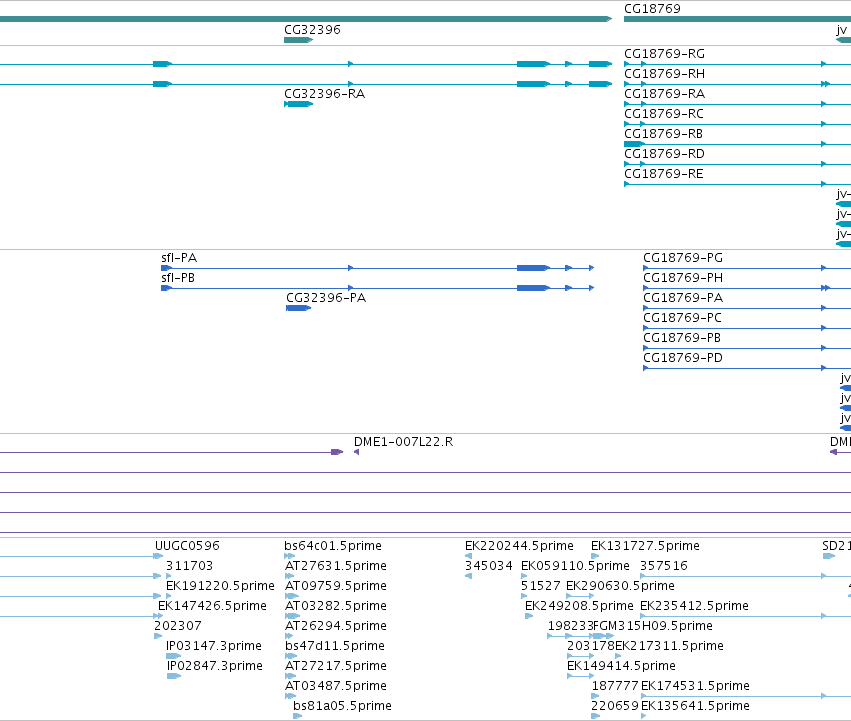851x721 pixels.
Task: Click the CG18769-RA transcript label
Action: click(664, 94)
